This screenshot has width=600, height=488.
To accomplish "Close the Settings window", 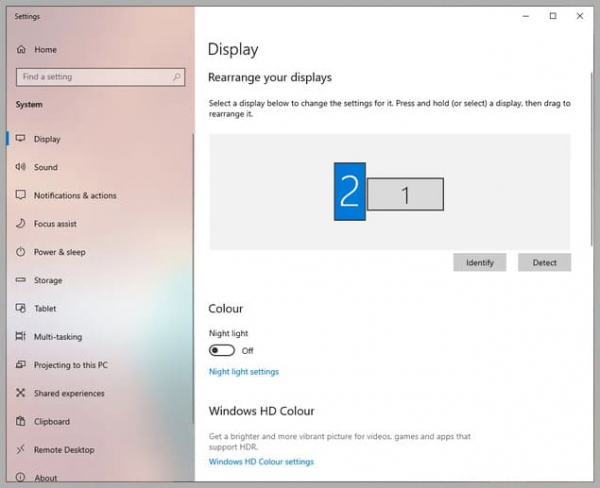I will click(580, 16).
